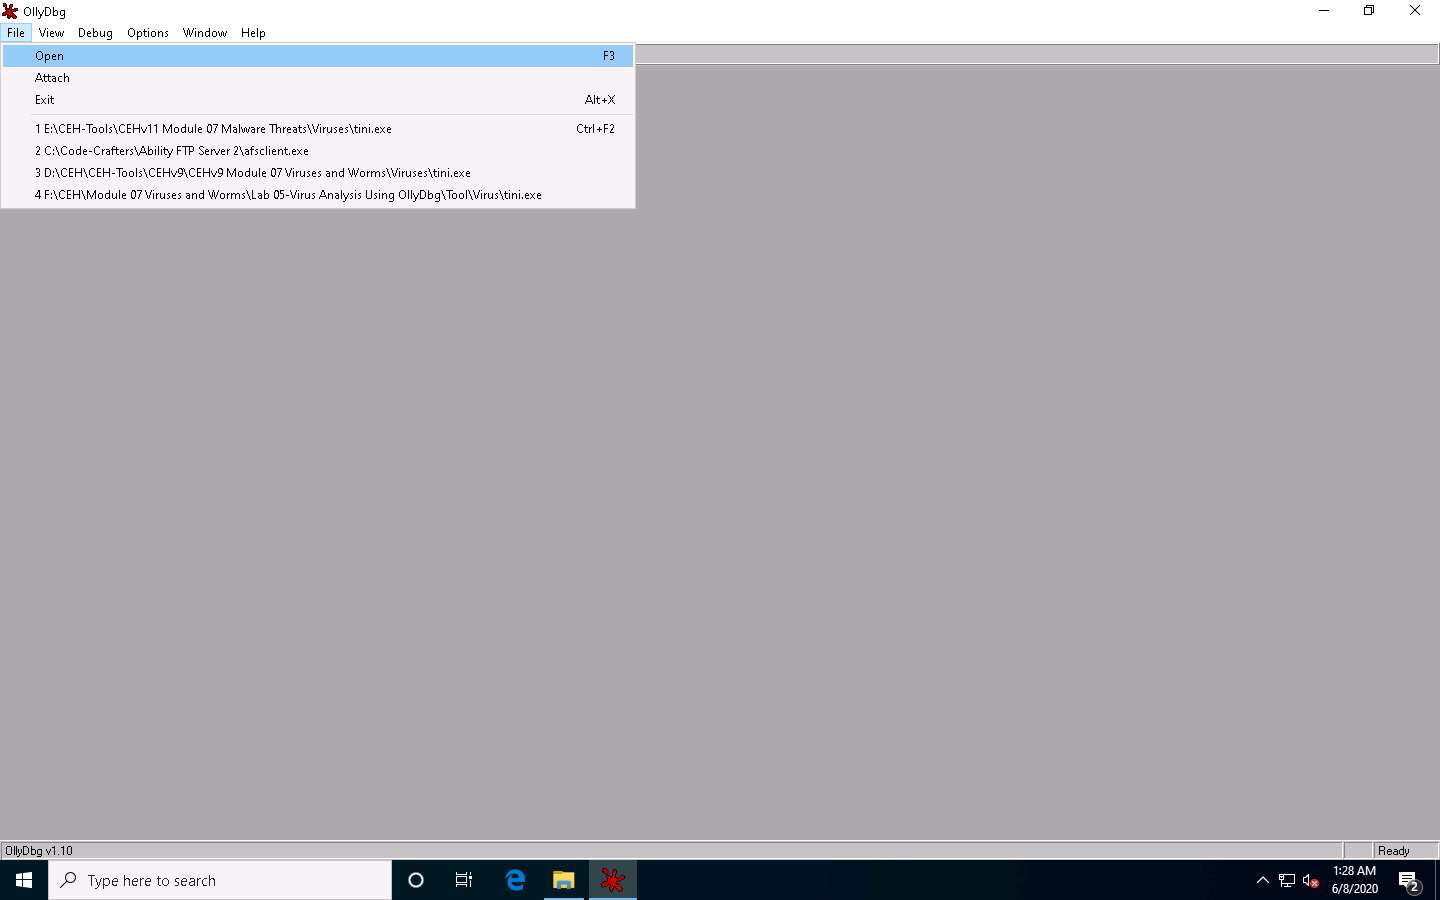1440x900 pixels.
Task: Choose Open from the File menu
Action: tap(318, 56)
